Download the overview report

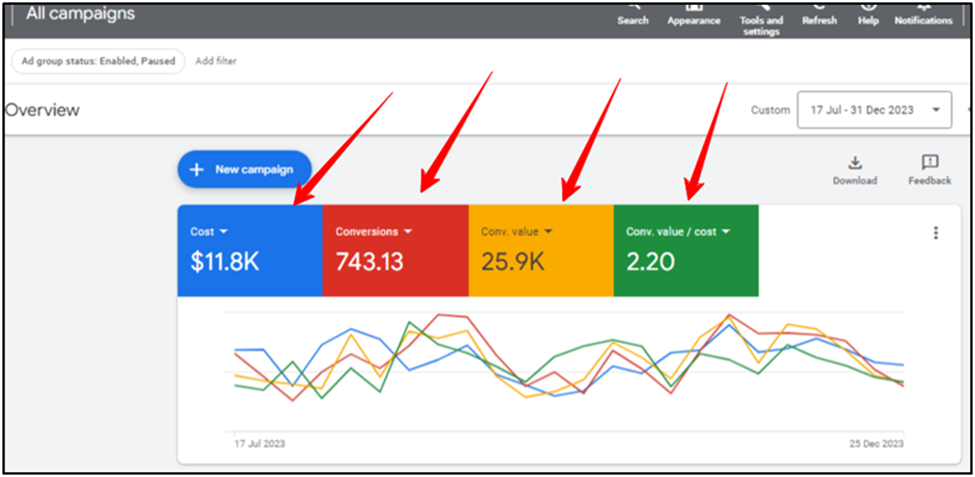(x=855, y=171)
